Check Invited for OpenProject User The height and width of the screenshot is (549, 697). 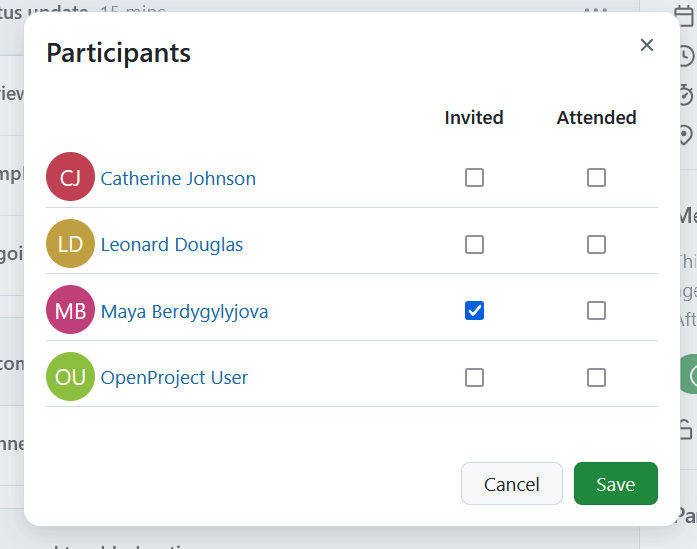pos(474,377)
